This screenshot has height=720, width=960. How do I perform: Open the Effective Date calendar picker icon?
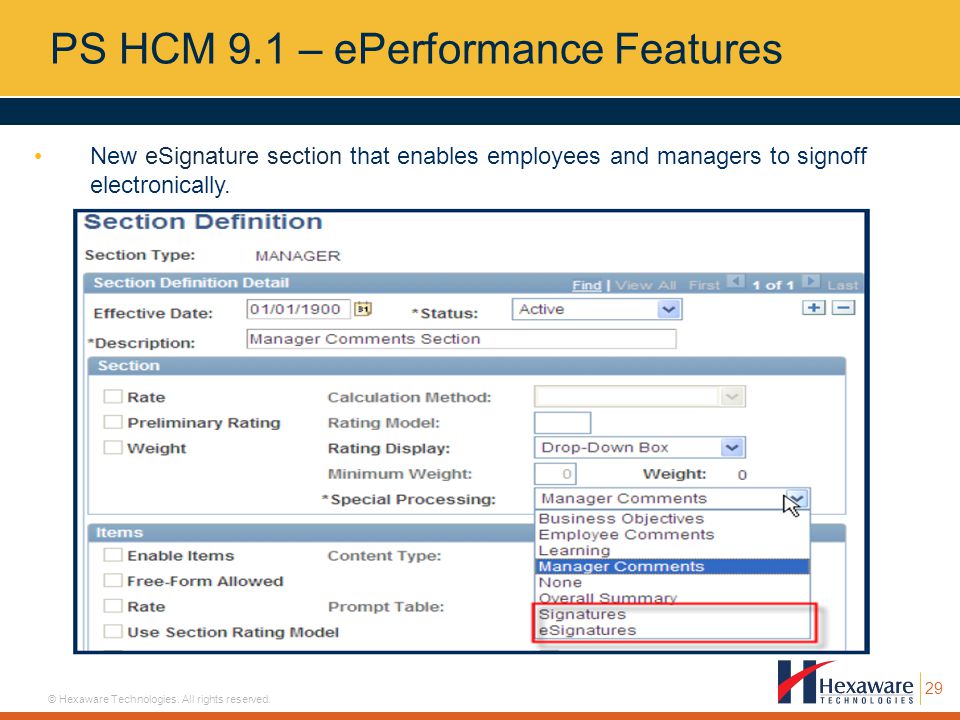coord(363,309)
